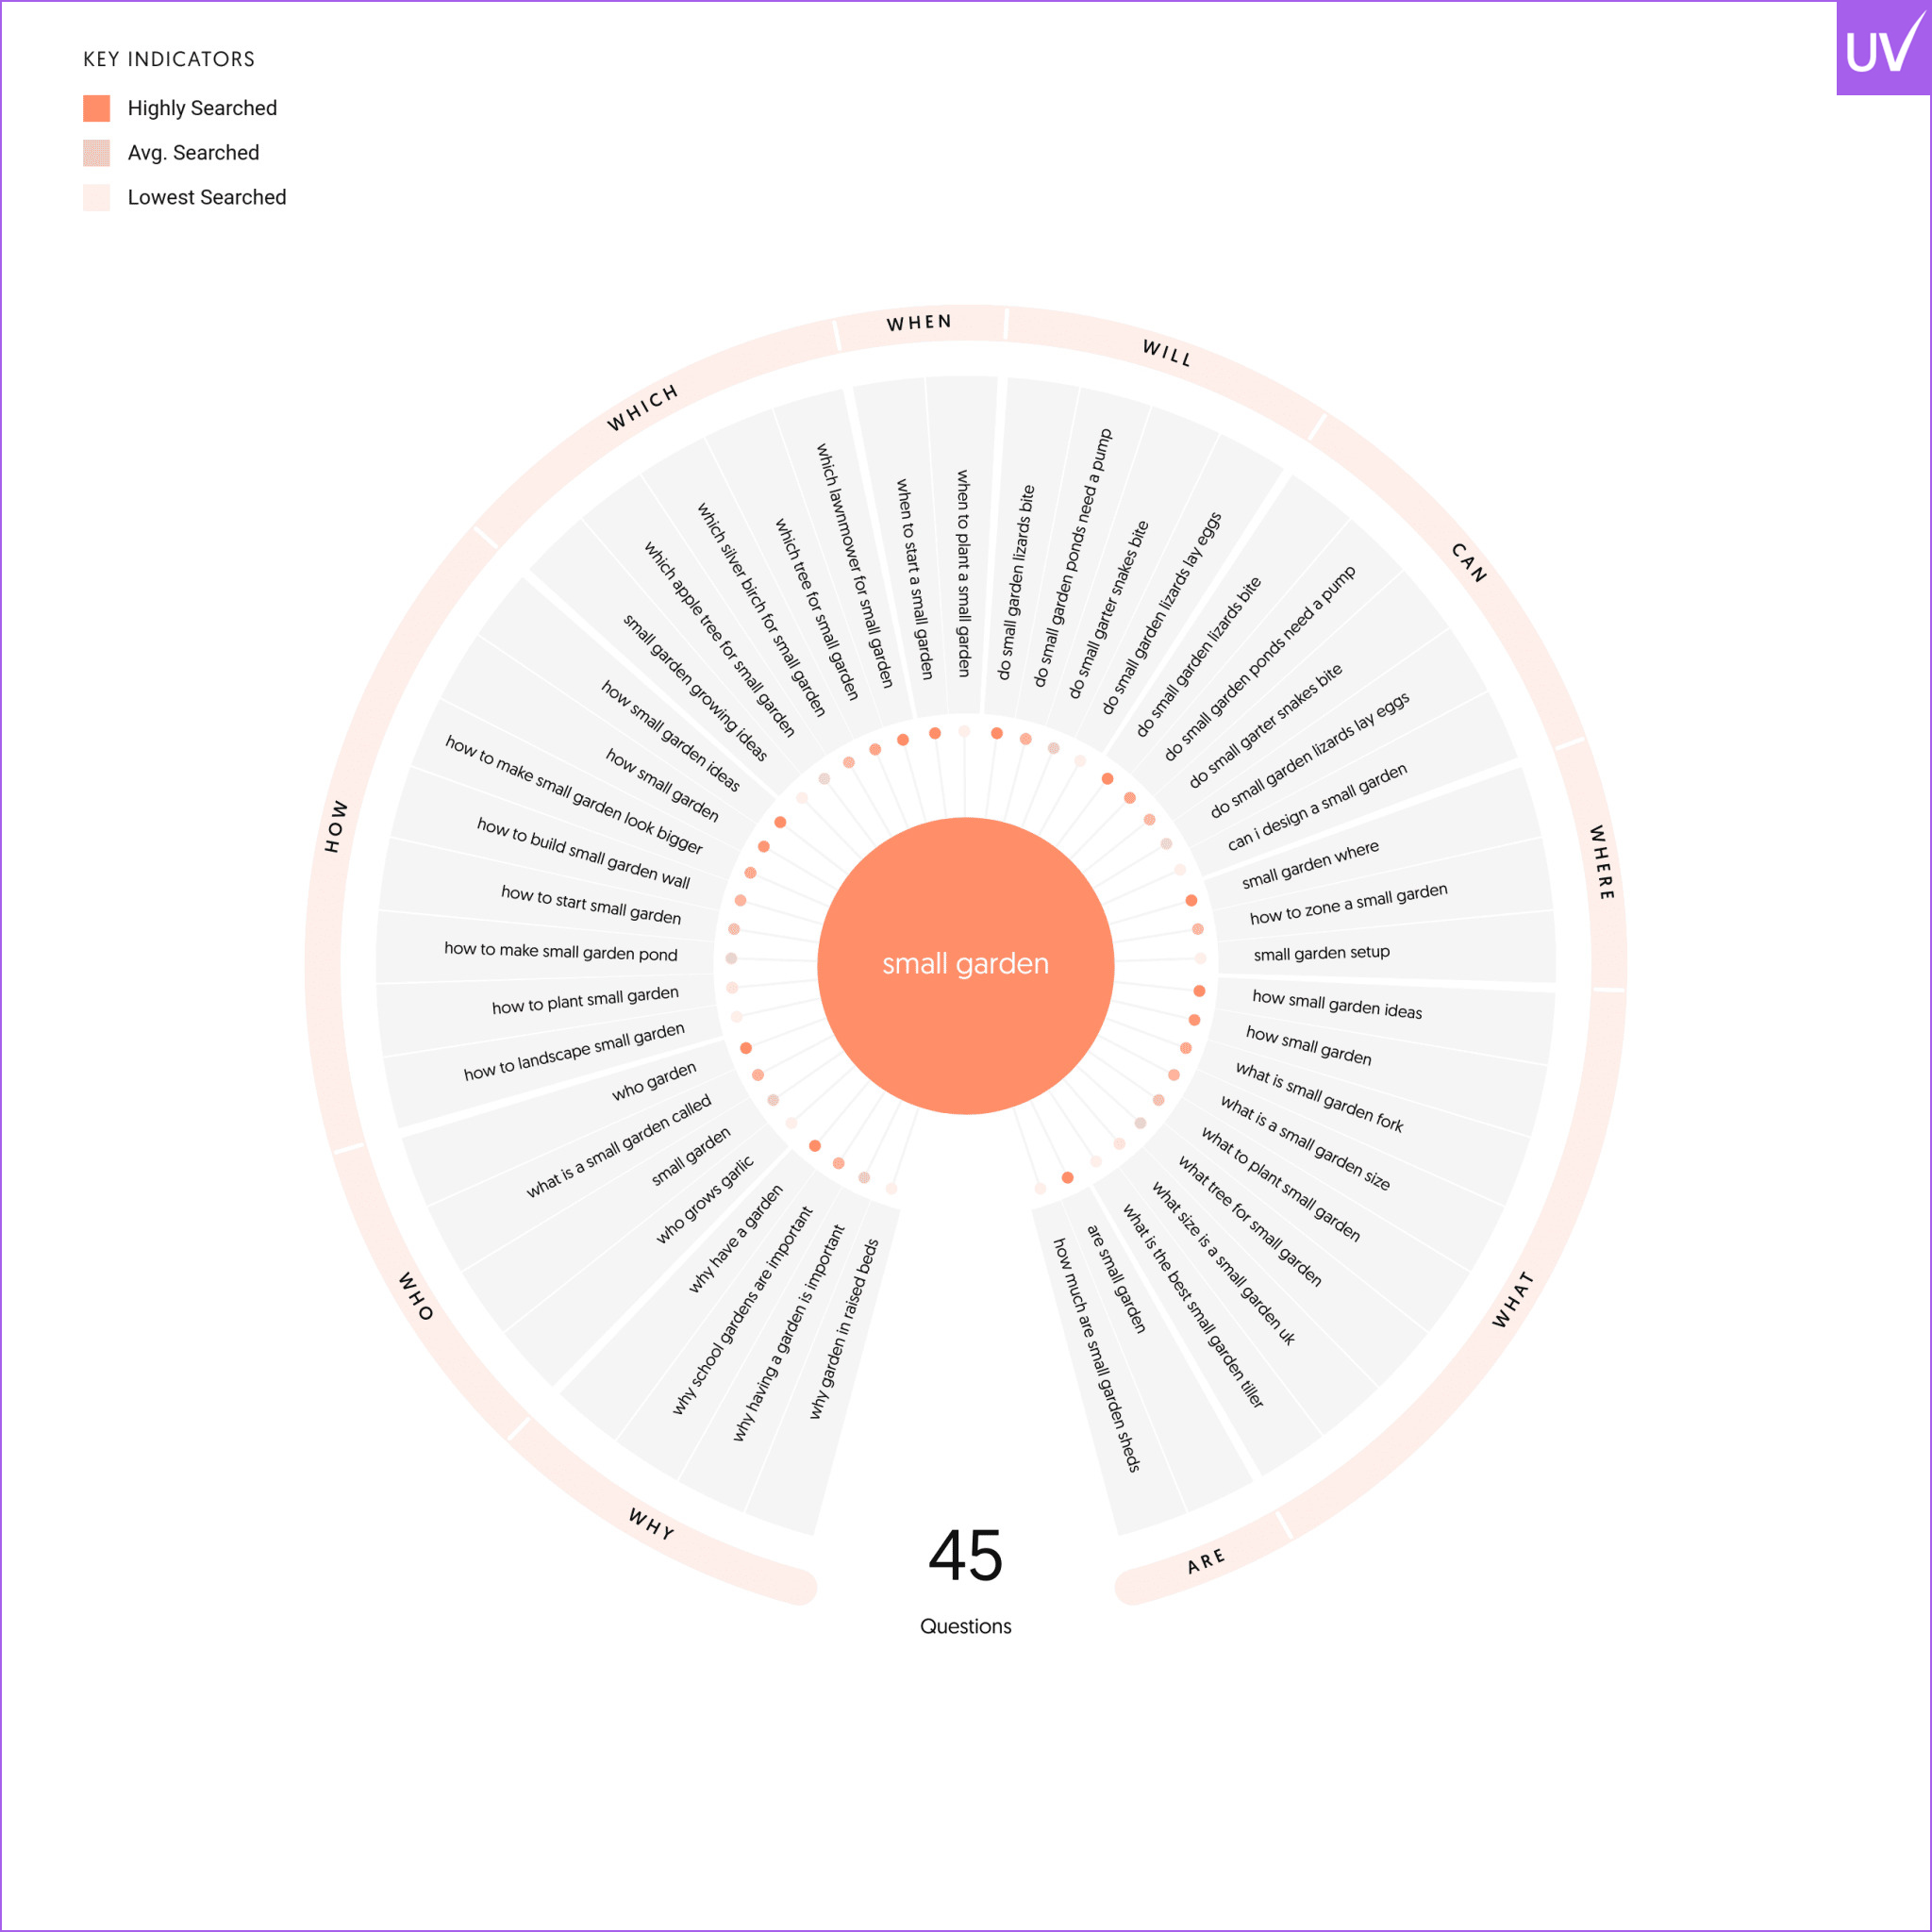Click 'why garden in raised beds' question
Screen dimensions: 1932x1932
[x=843, y=1329]
